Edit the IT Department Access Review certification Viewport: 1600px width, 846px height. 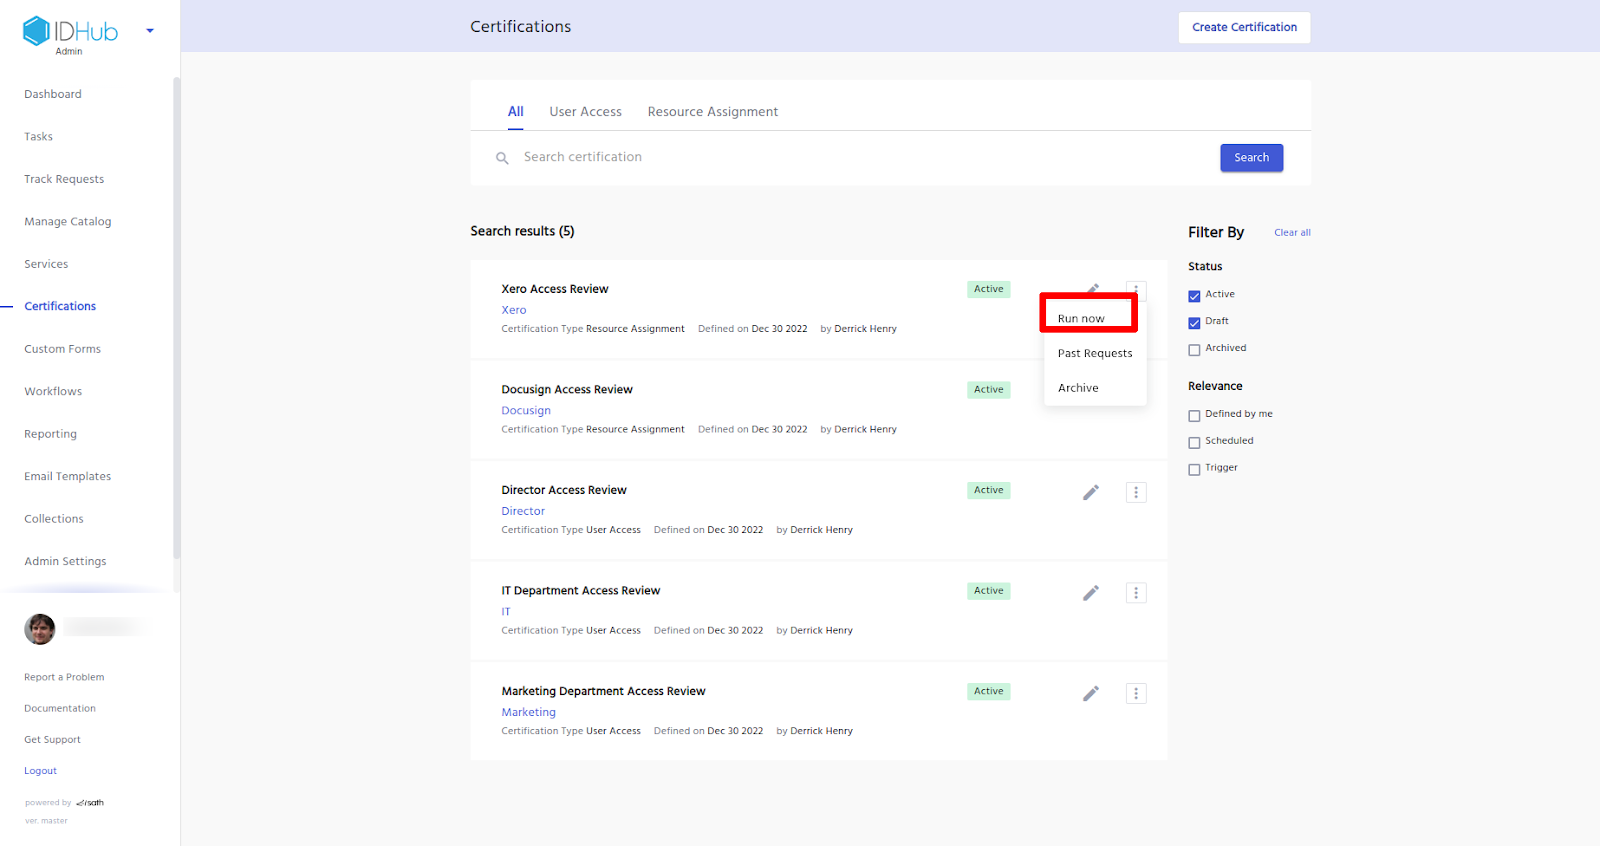click(1091, 593)
